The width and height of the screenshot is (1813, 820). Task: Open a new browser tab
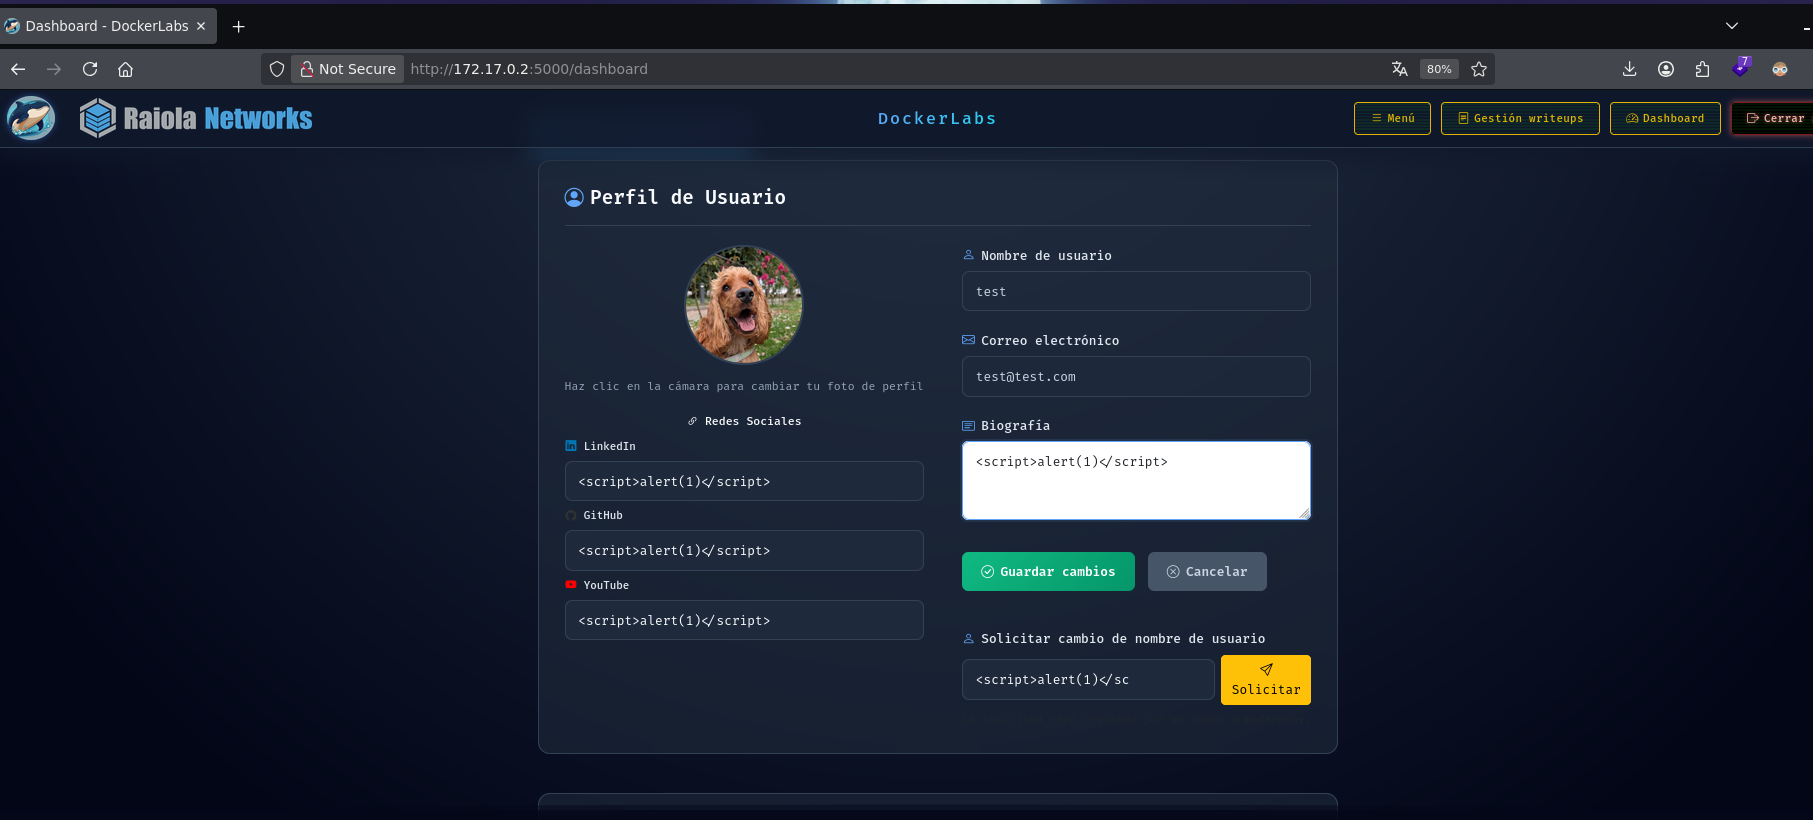[x=238, y=27]
